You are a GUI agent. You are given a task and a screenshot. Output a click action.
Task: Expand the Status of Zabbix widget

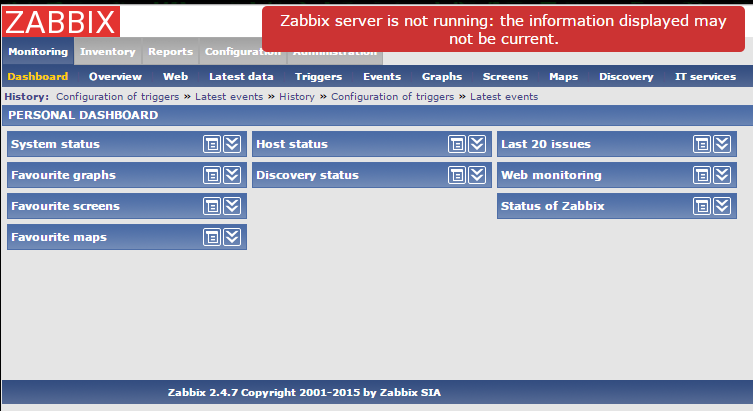coord(722,206)
